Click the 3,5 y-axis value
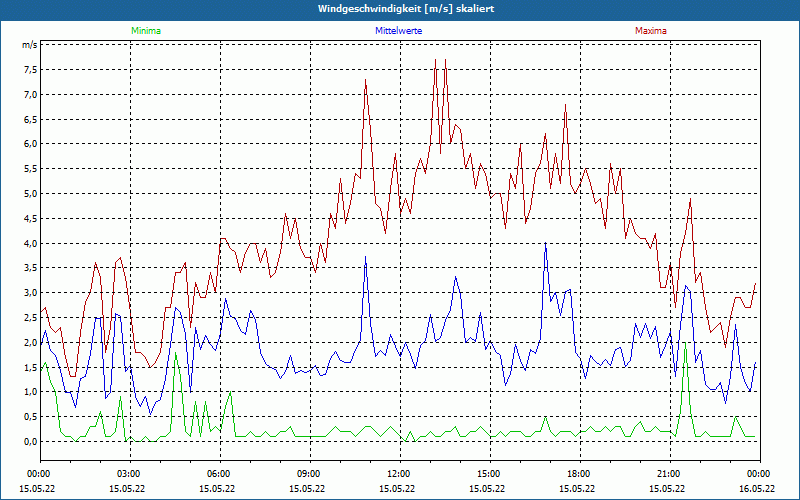The height and width of the screenshot is (500, 800). (31, 268)
